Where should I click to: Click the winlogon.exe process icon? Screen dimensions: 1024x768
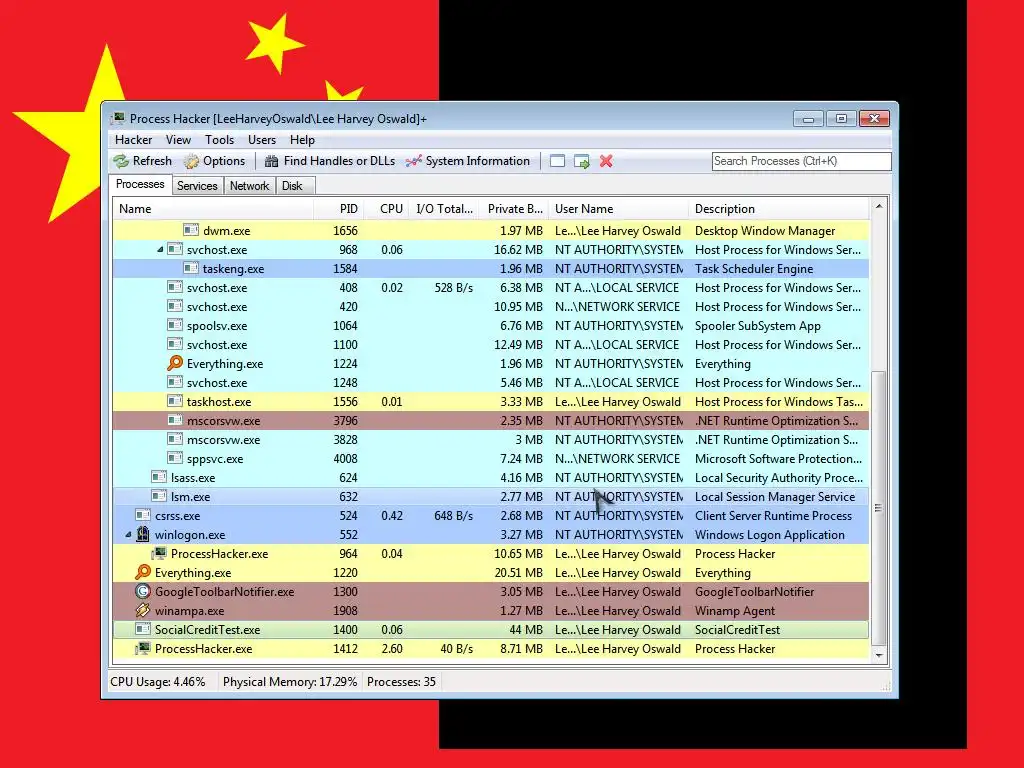point(142,534)
